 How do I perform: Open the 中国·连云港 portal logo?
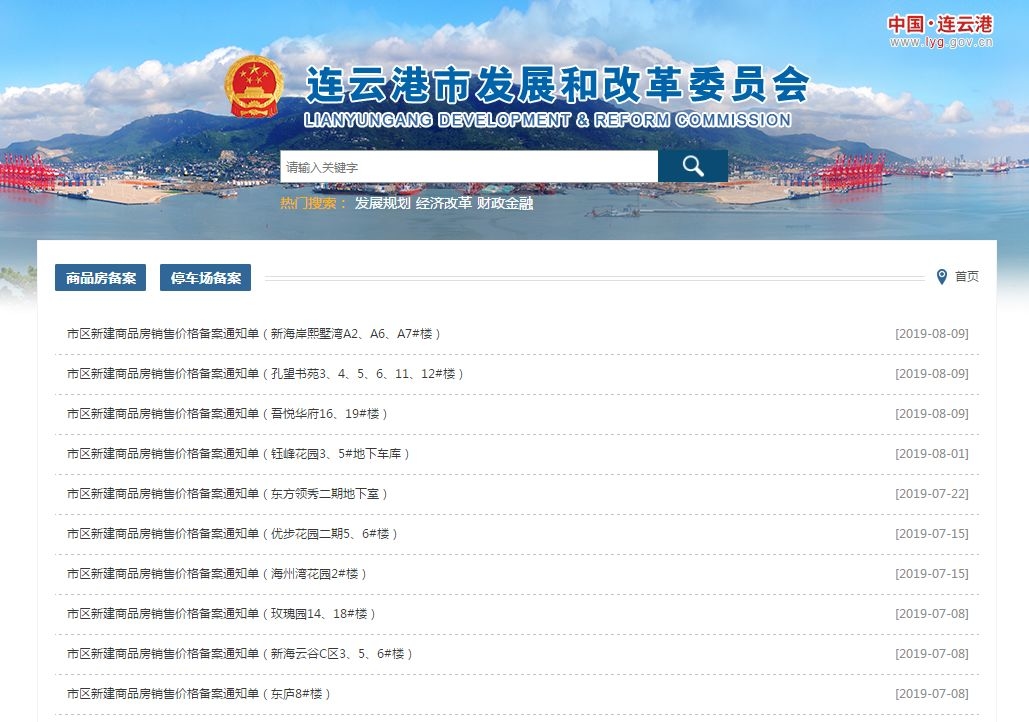pyautogui.click(x=940, y=24)
